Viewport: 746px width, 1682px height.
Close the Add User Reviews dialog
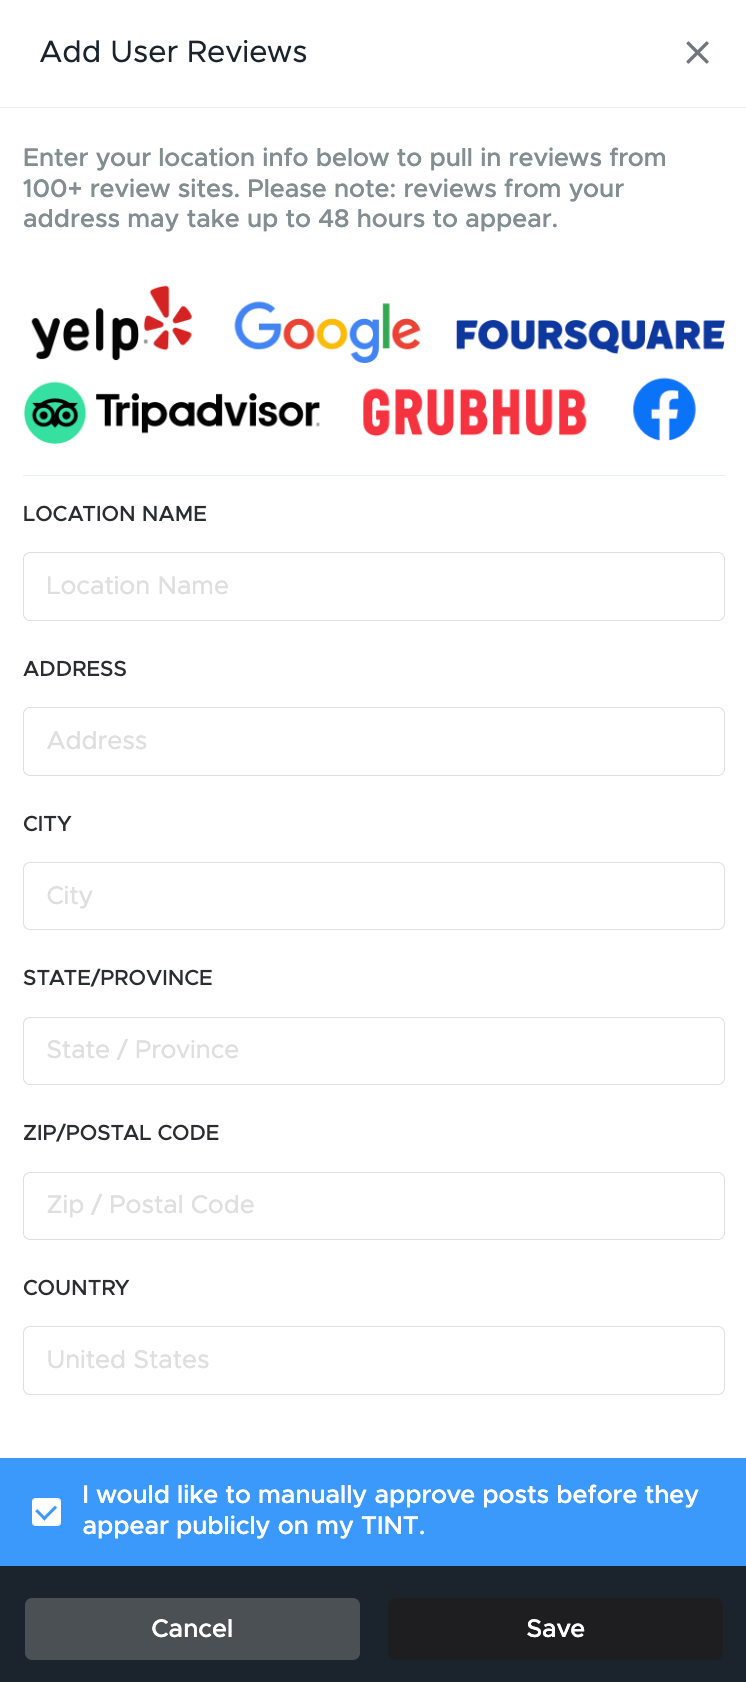697,52
